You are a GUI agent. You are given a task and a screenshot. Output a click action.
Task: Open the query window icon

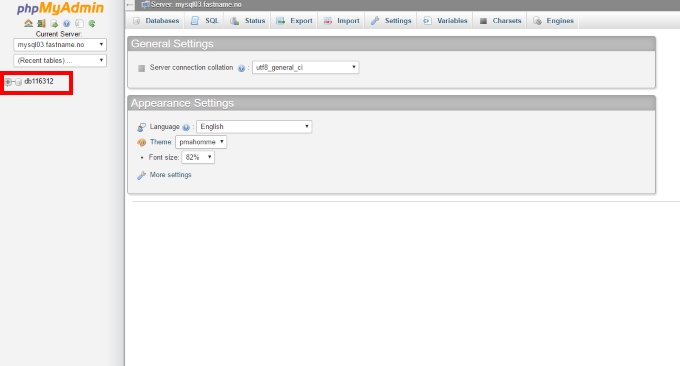pos(54,23)
